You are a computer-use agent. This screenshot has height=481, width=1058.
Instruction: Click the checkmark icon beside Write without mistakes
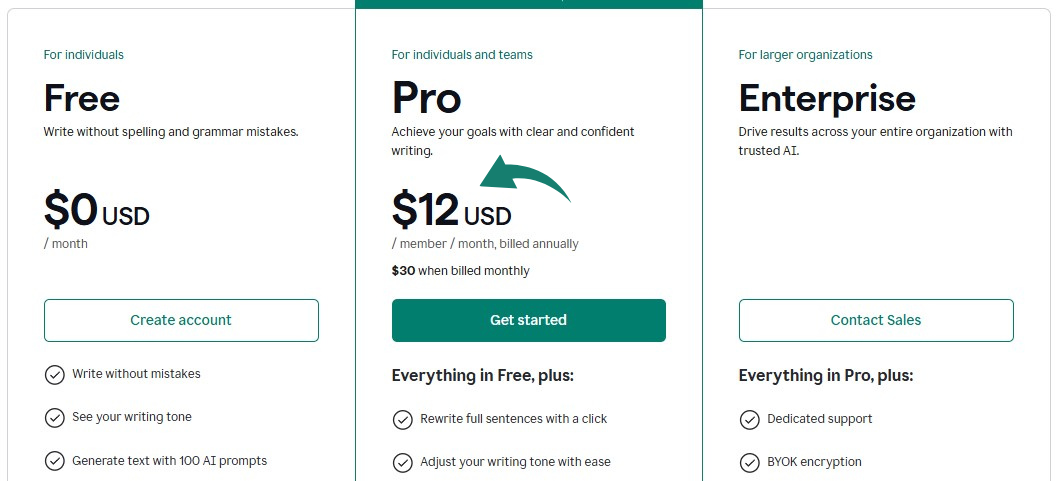pyautogui.click(x=55, y=375)
